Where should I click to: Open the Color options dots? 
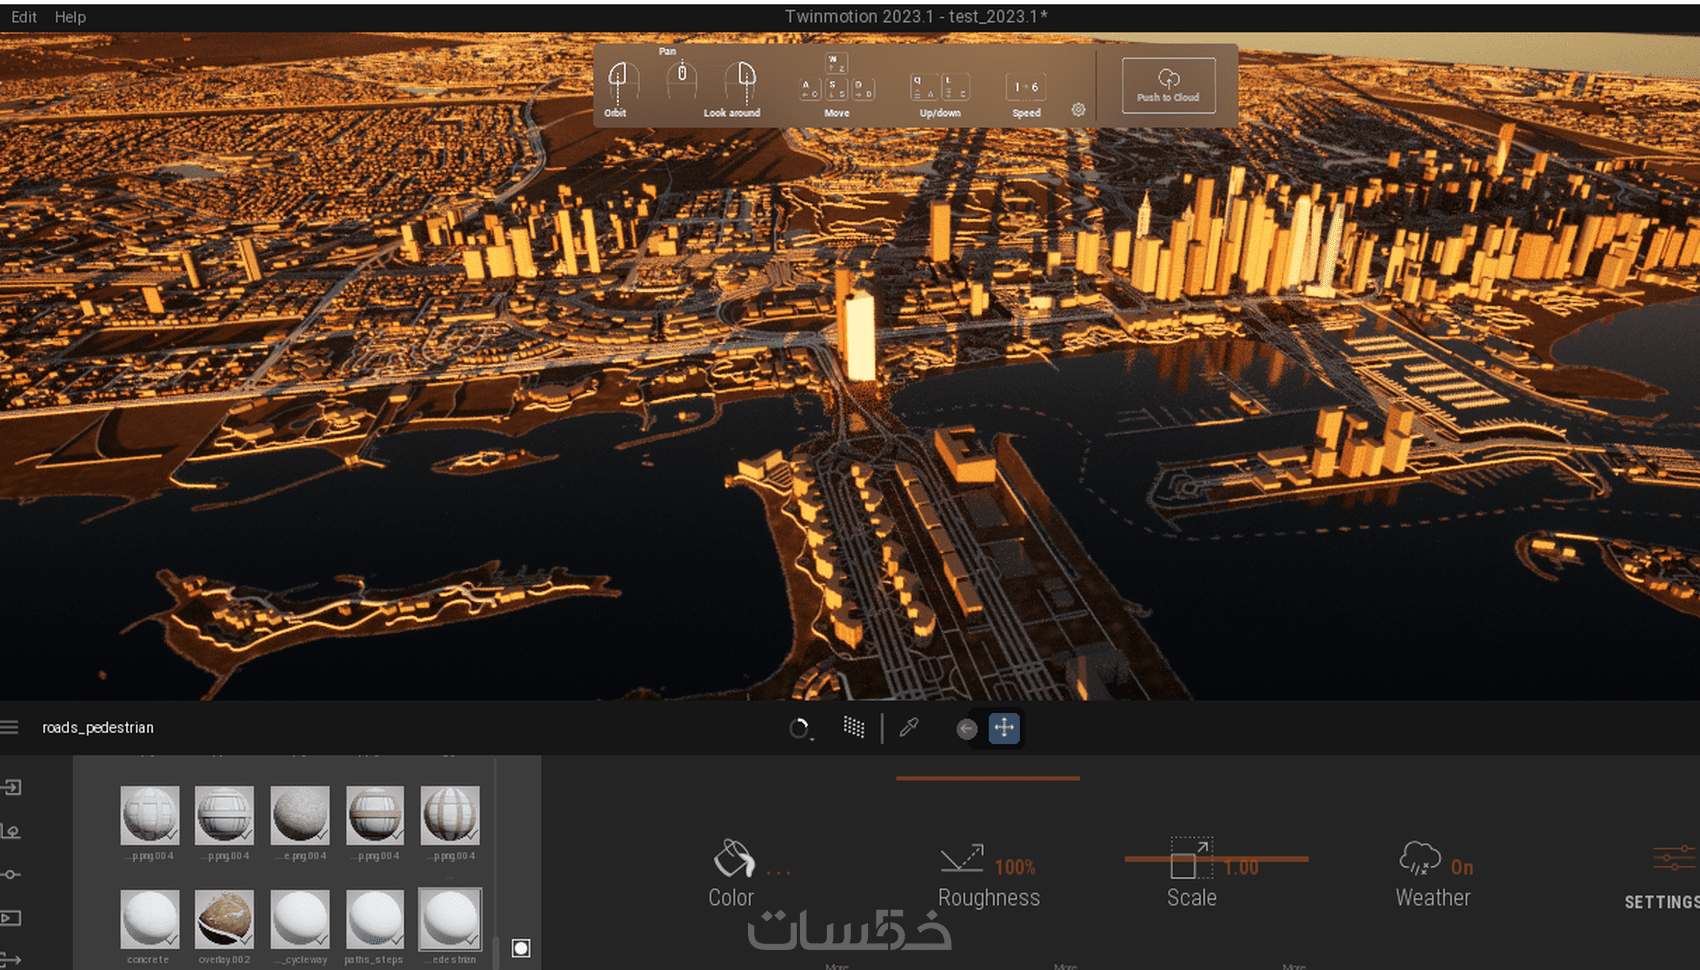[778, 873]
